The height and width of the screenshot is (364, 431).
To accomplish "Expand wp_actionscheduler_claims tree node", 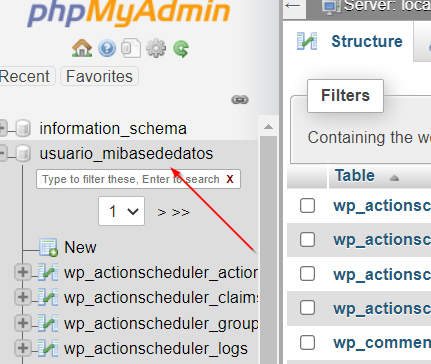I will click(x=23, y=297).
